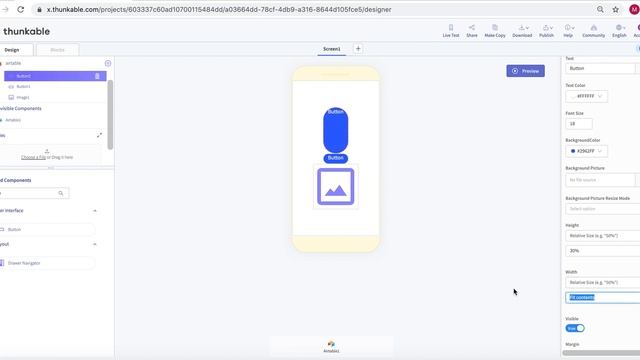Click the left panel vertical scrollbar
Viewport: 640px width, 360px height.
(110, 115)
